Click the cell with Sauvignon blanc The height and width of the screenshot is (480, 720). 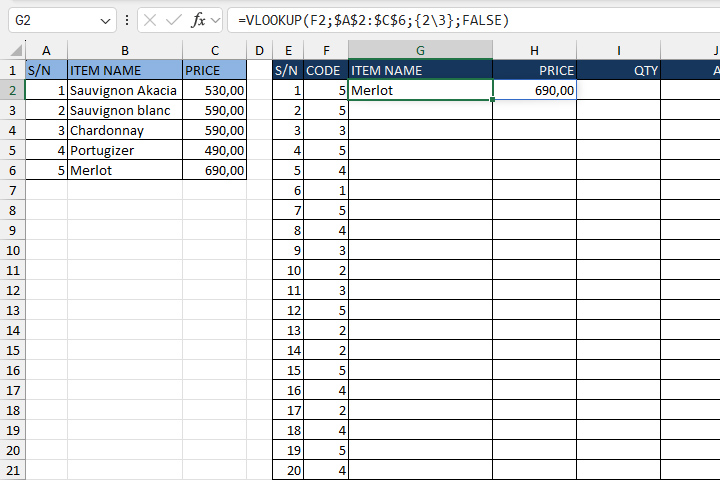tap(124, 110)
